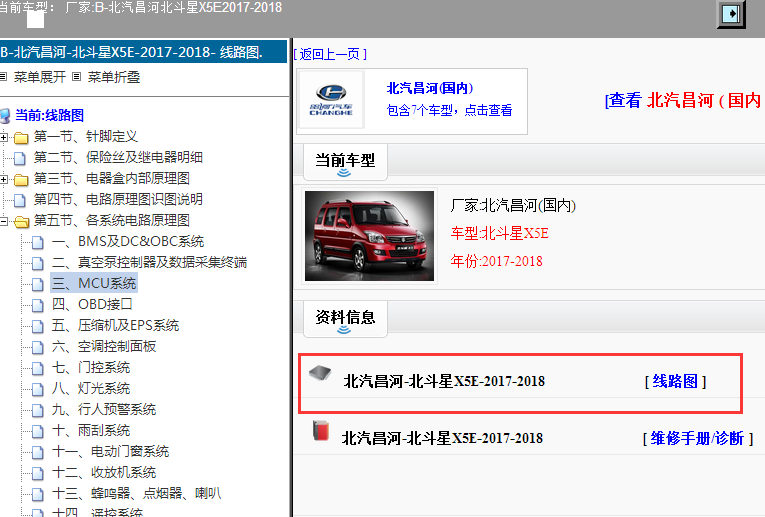Select 十二、收放机系统
This screenshot has height=517, width=765.
tap(104, 472)
